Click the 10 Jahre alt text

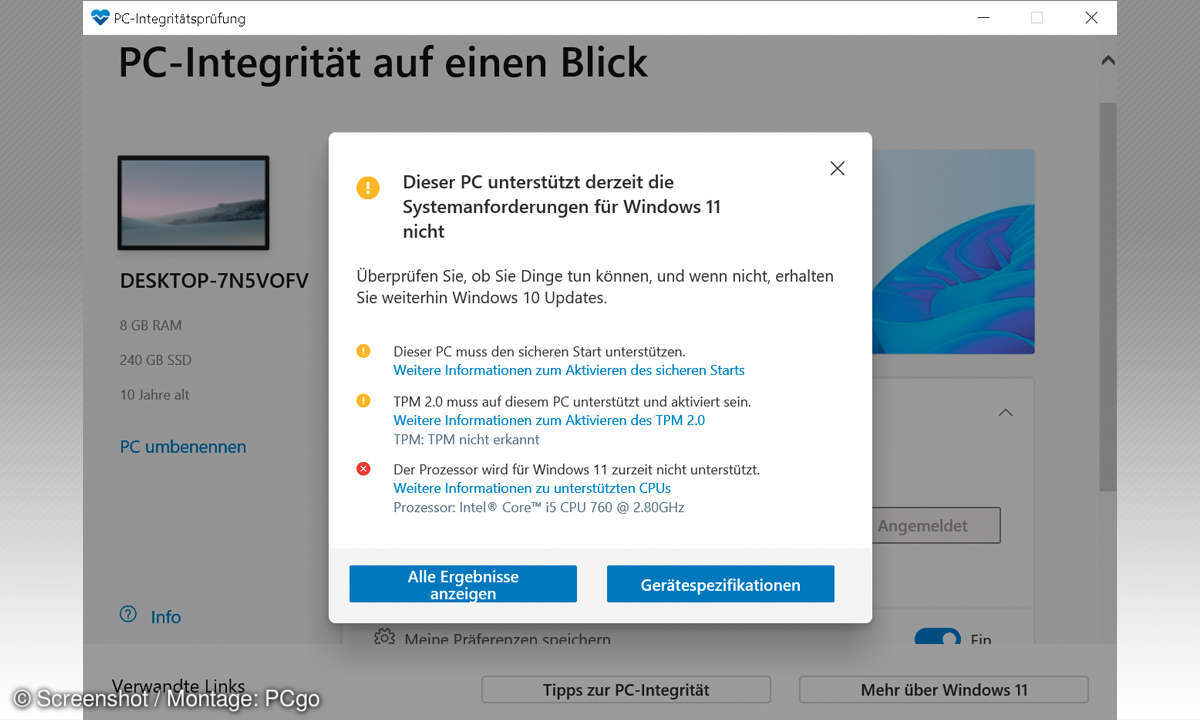tap(155, 395)
